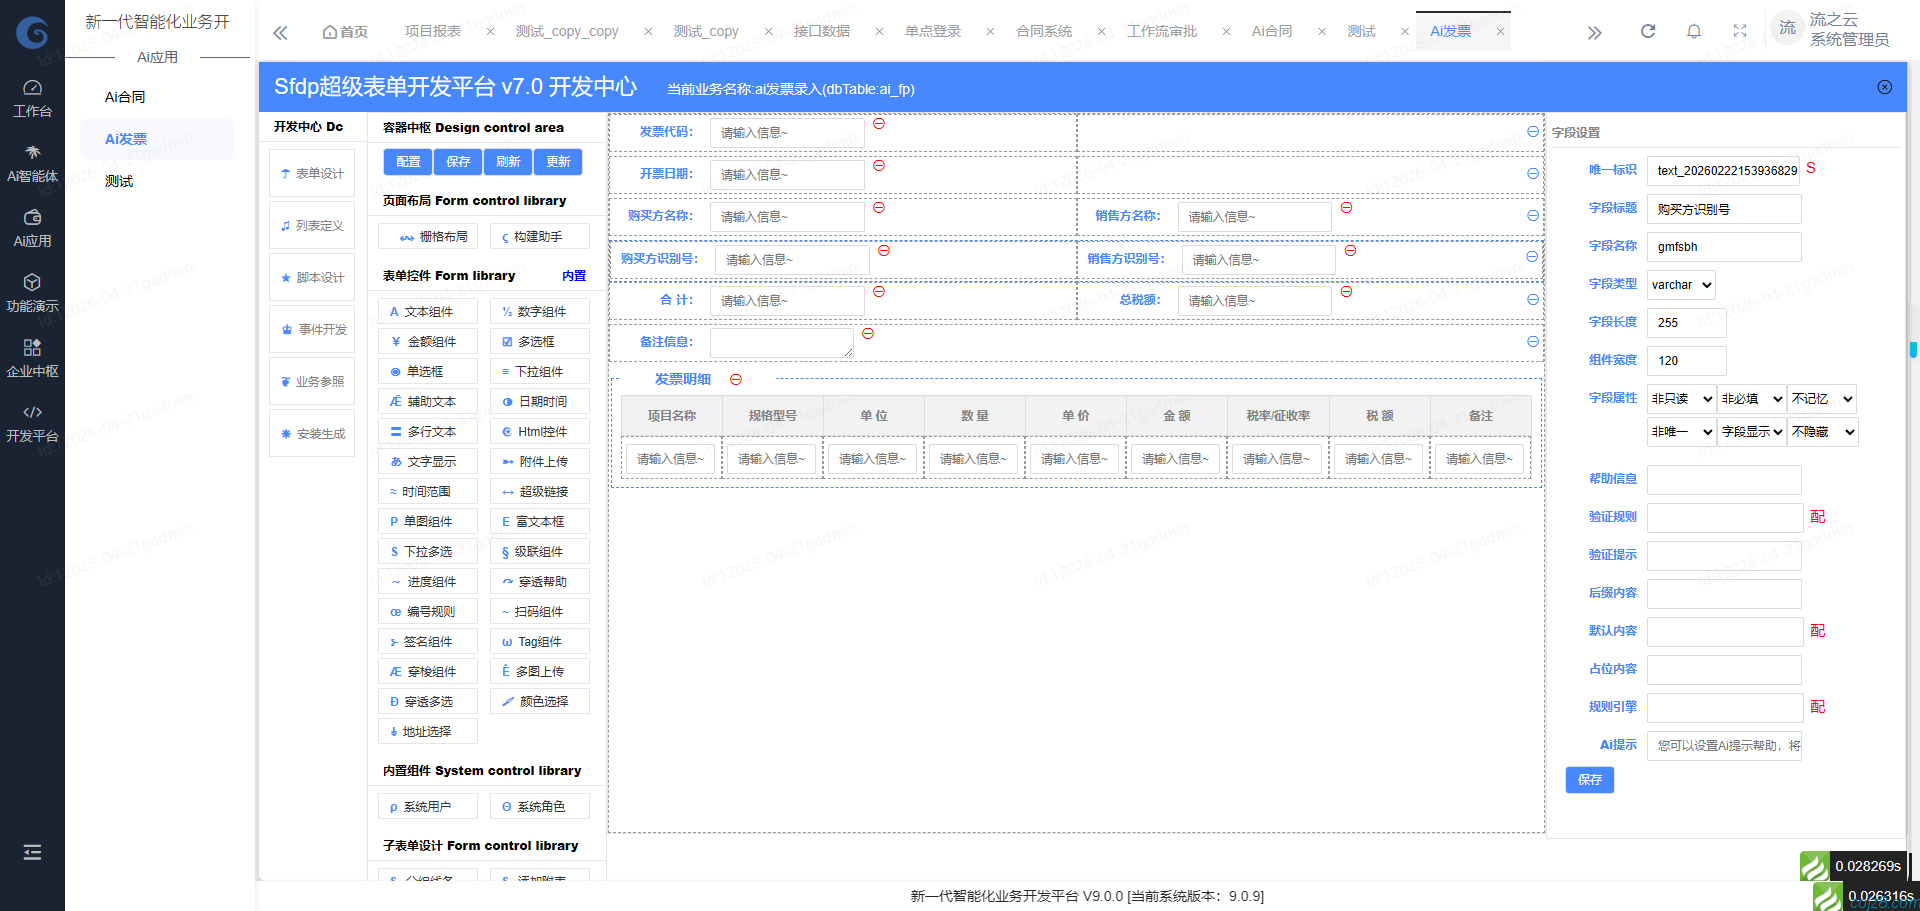This screenshot has width=1920, height=911.
Task: Click the 配 button beside 验证规则
Action: point(1818,517)
